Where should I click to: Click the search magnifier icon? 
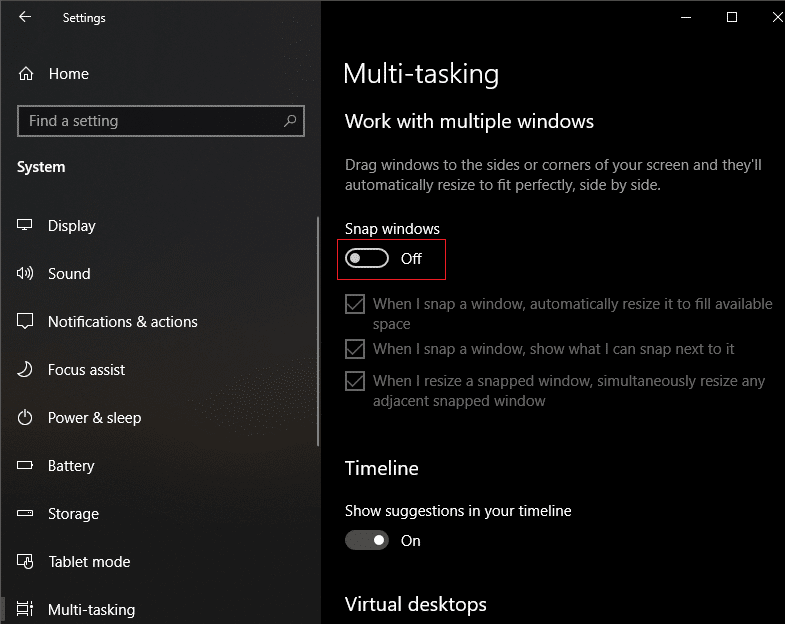pos(290,121)
